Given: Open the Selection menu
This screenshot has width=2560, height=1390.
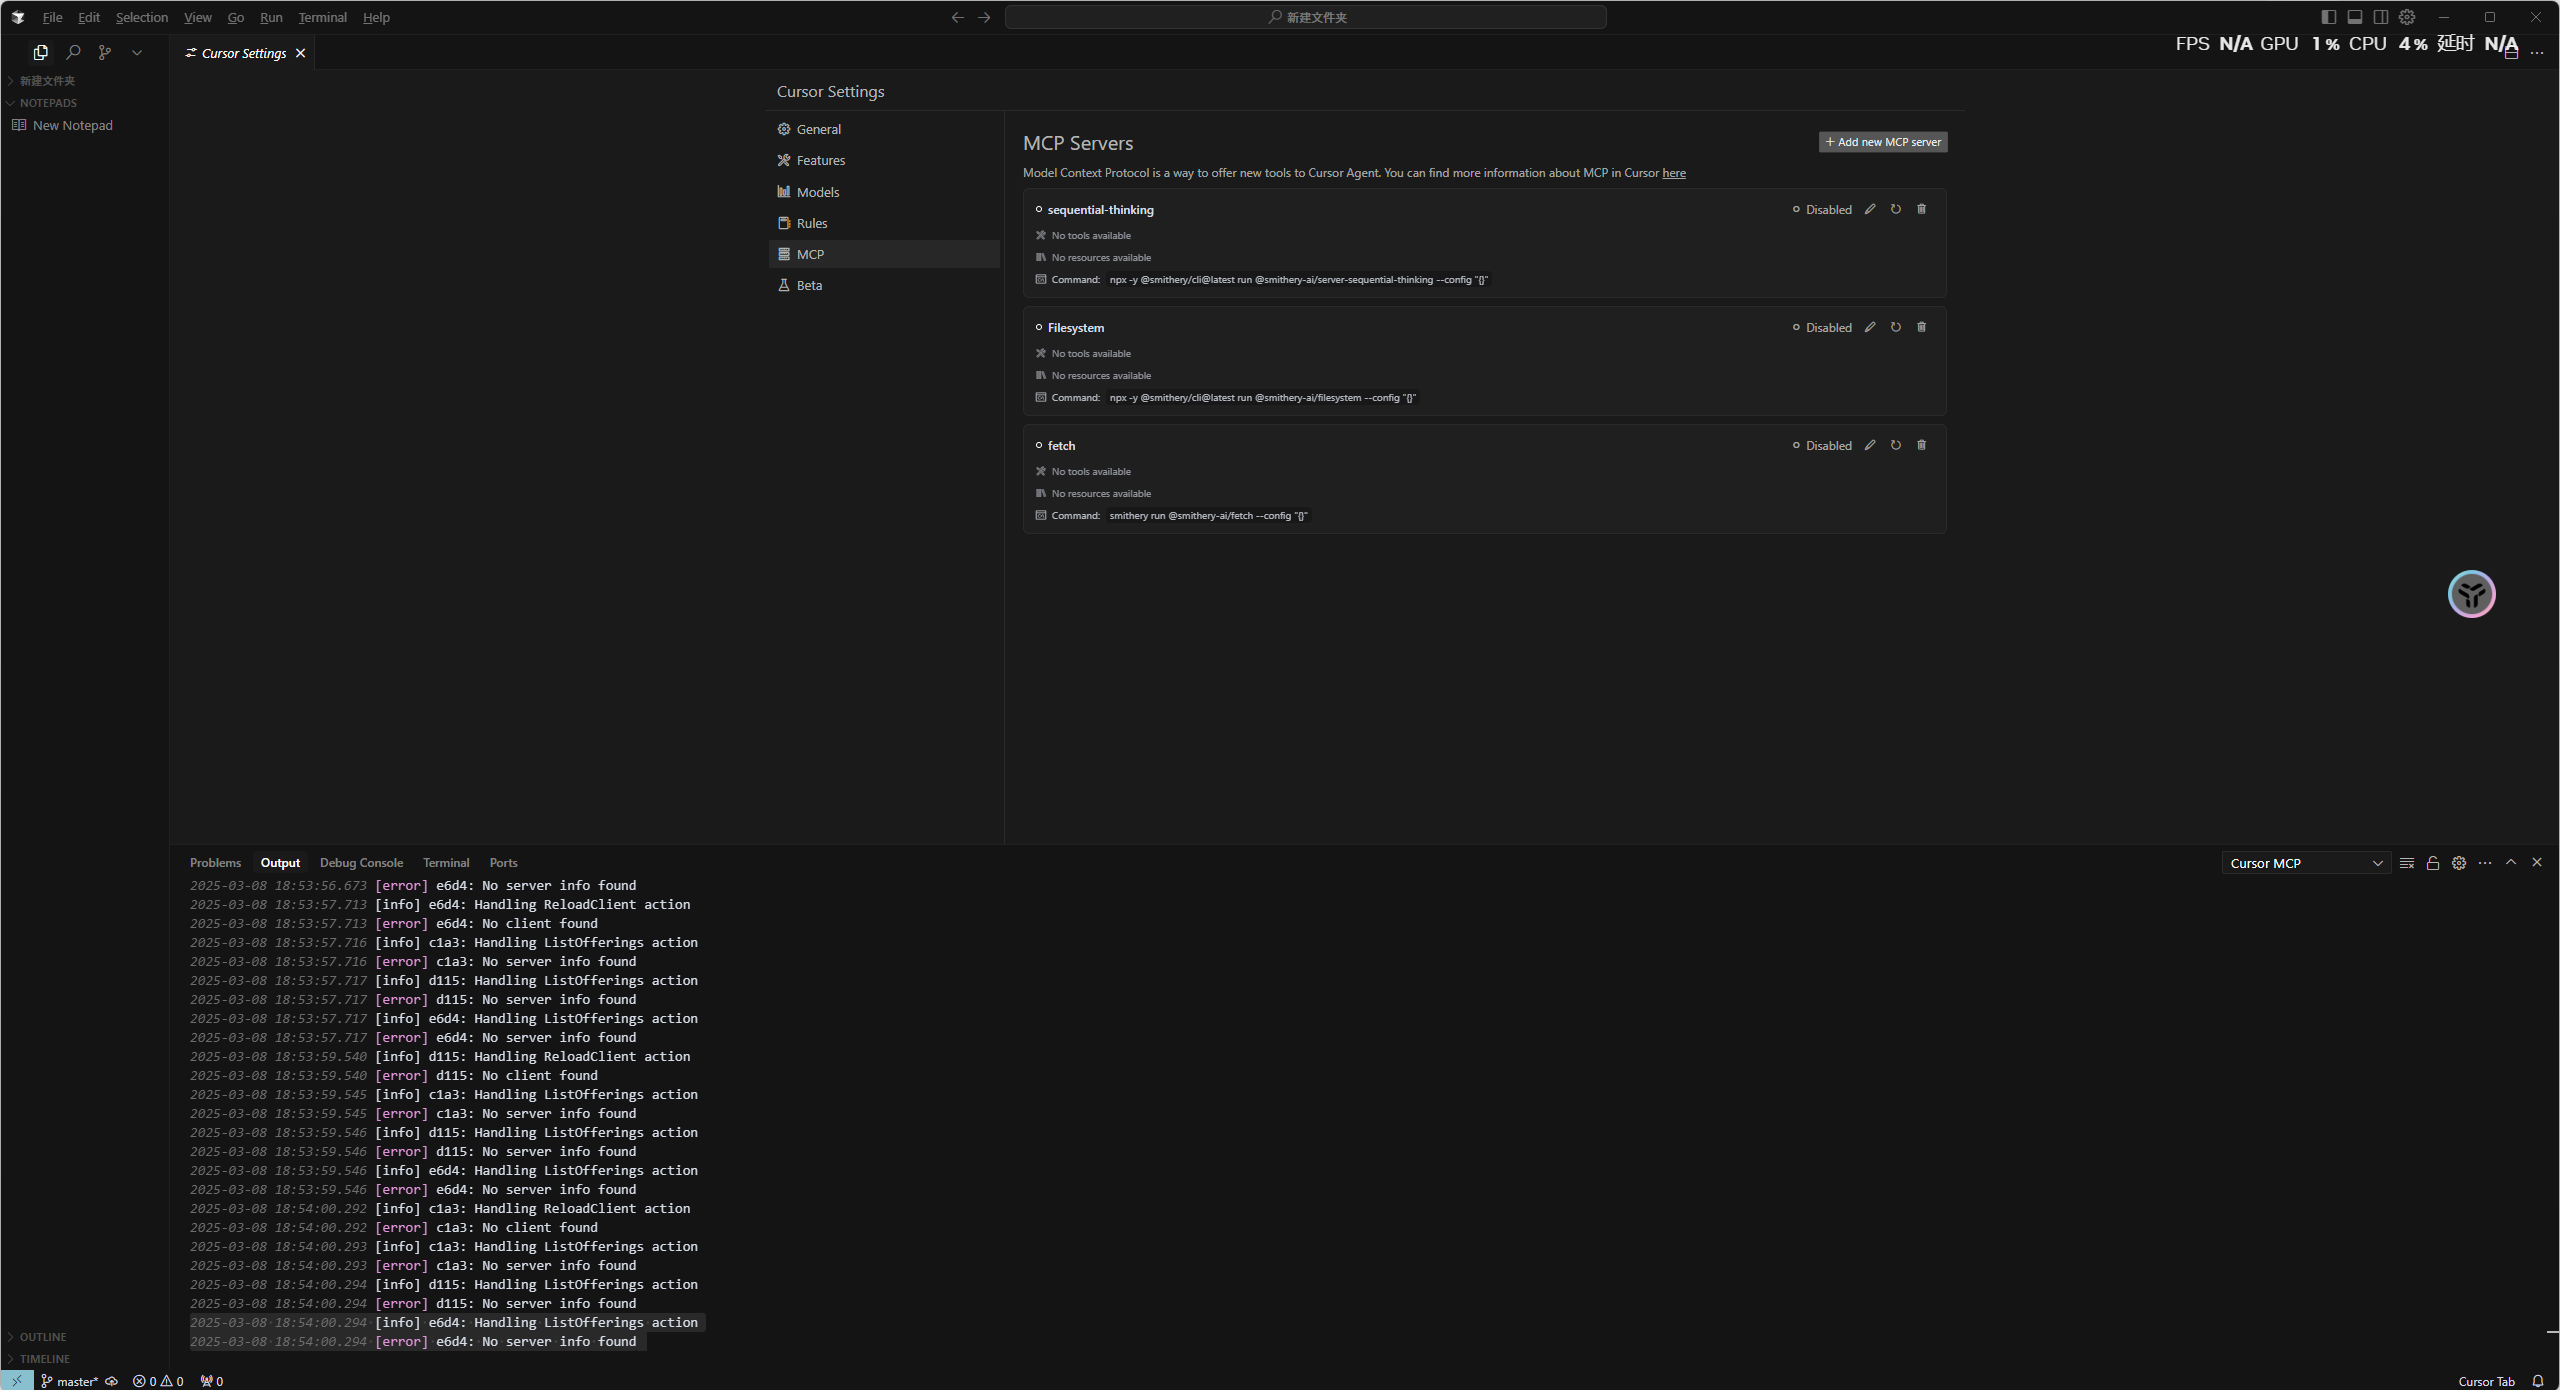Looking at the screenshot, I should click(141, 17).
